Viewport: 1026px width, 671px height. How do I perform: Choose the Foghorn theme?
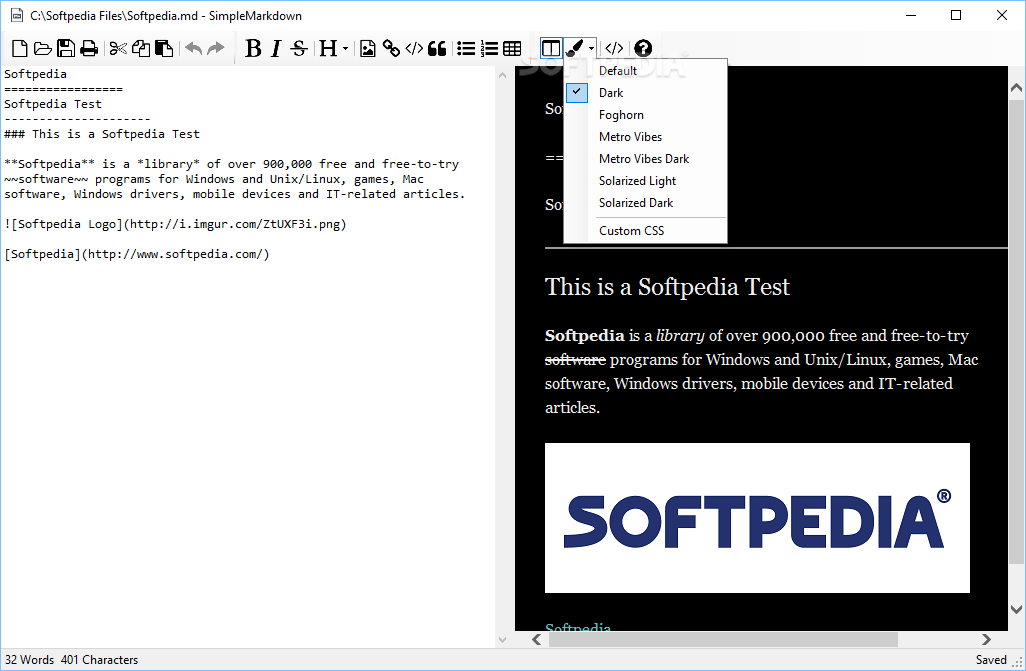(x=645, y=115)
